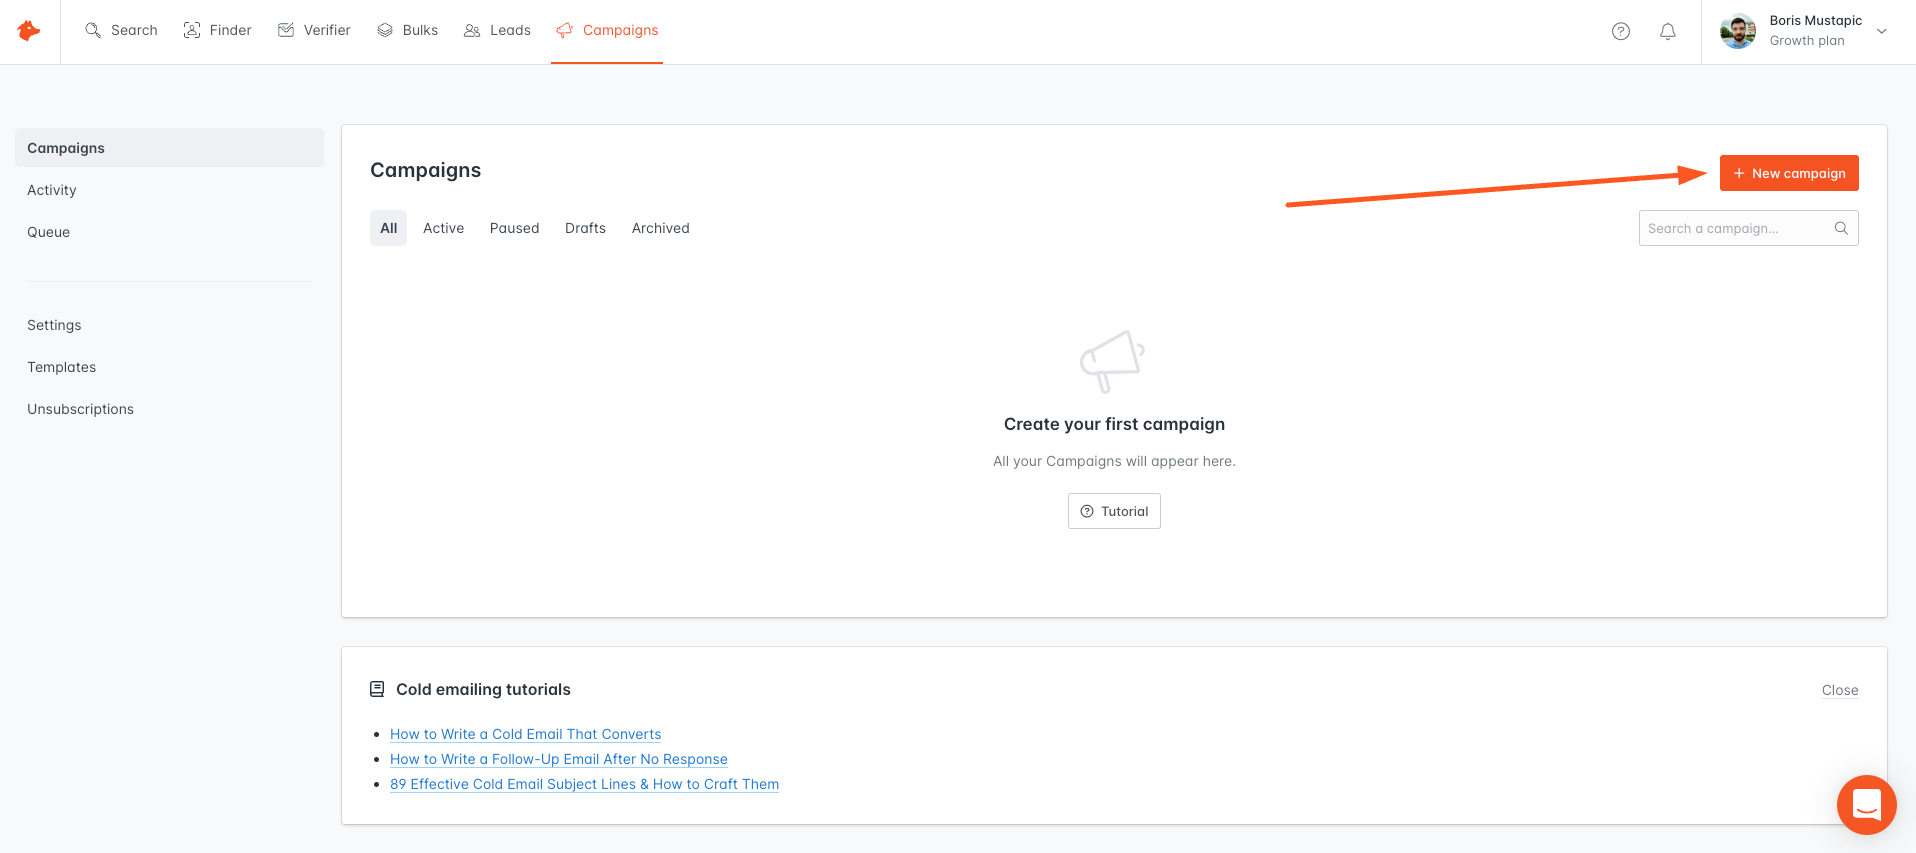
Task: Open How to Write a Follow-Up Email link
Action: [559, 759]
